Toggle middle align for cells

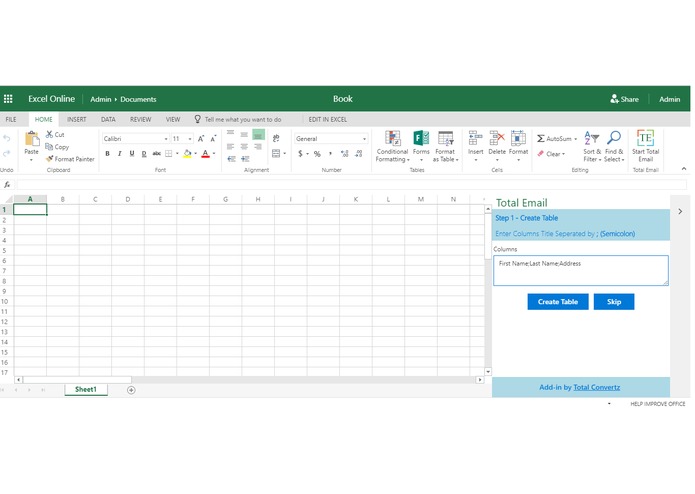(x=244, y=134)
